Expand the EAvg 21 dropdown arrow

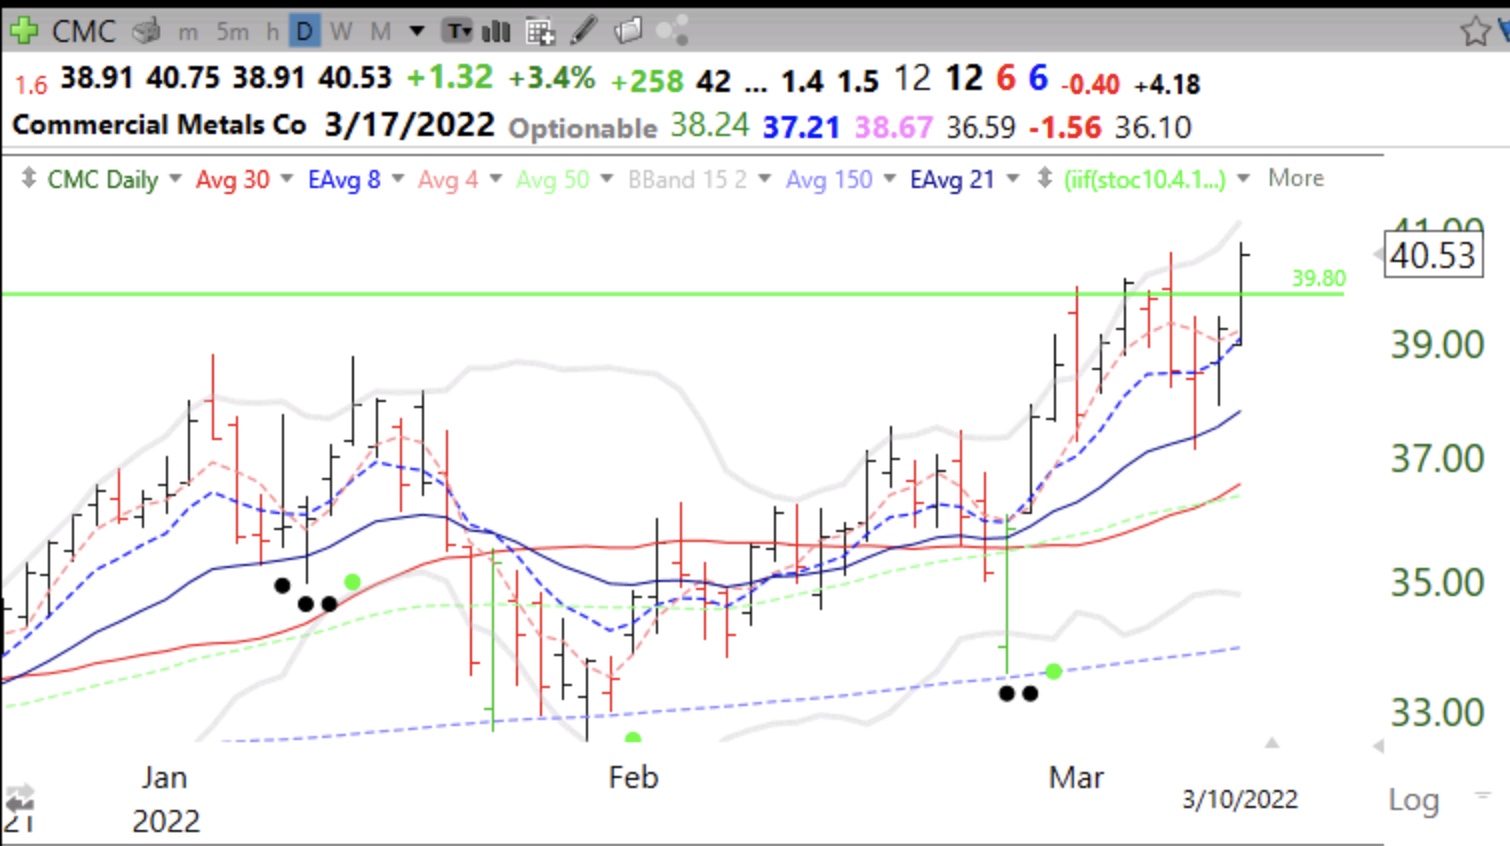tap(1012, 179)
